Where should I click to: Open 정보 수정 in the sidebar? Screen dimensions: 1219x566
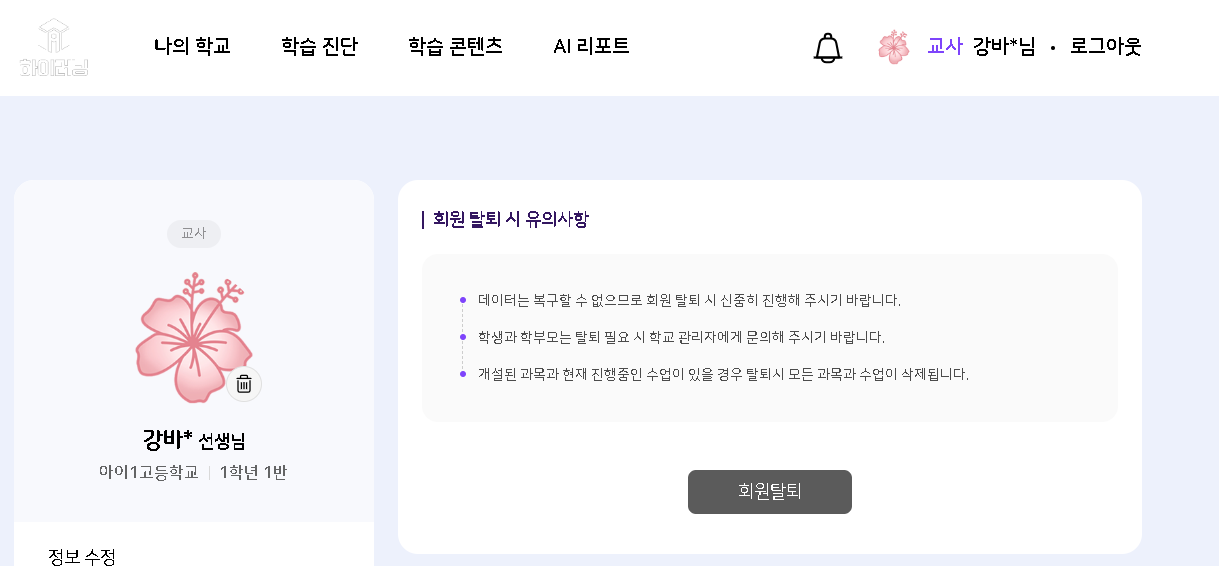click(82, 556)
